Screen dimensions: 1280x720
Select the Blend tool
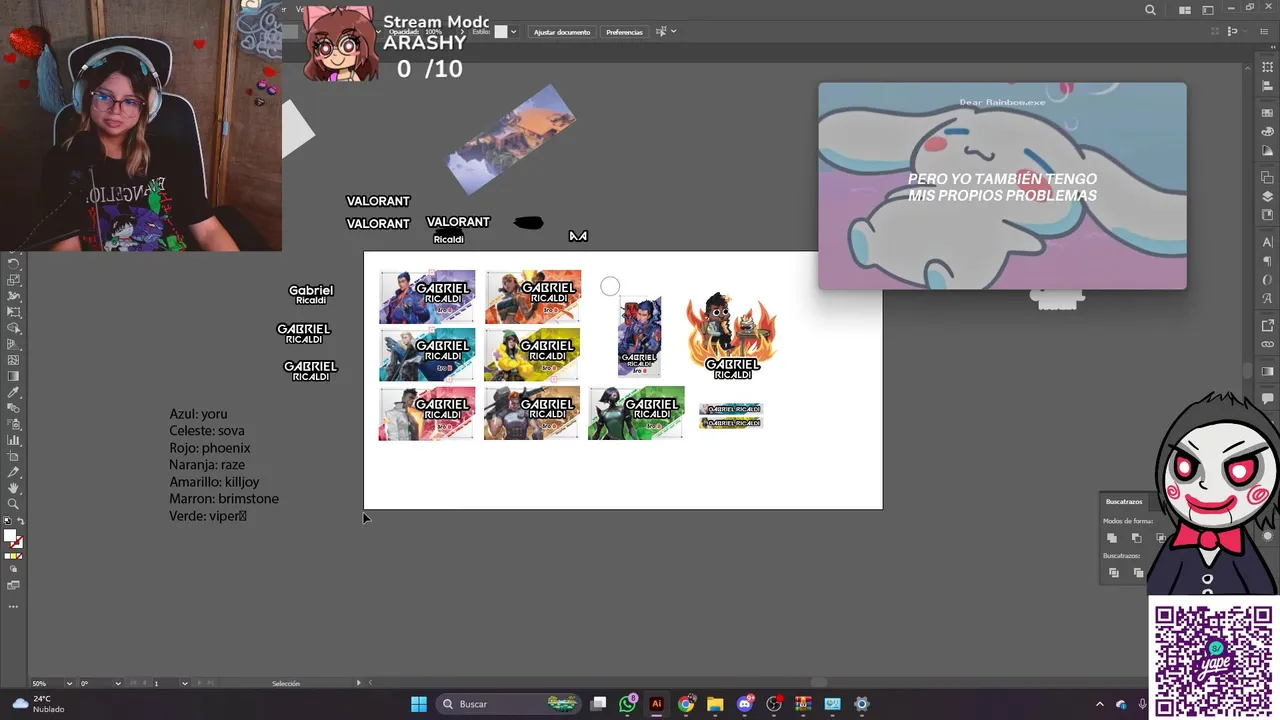click(14, 407)
